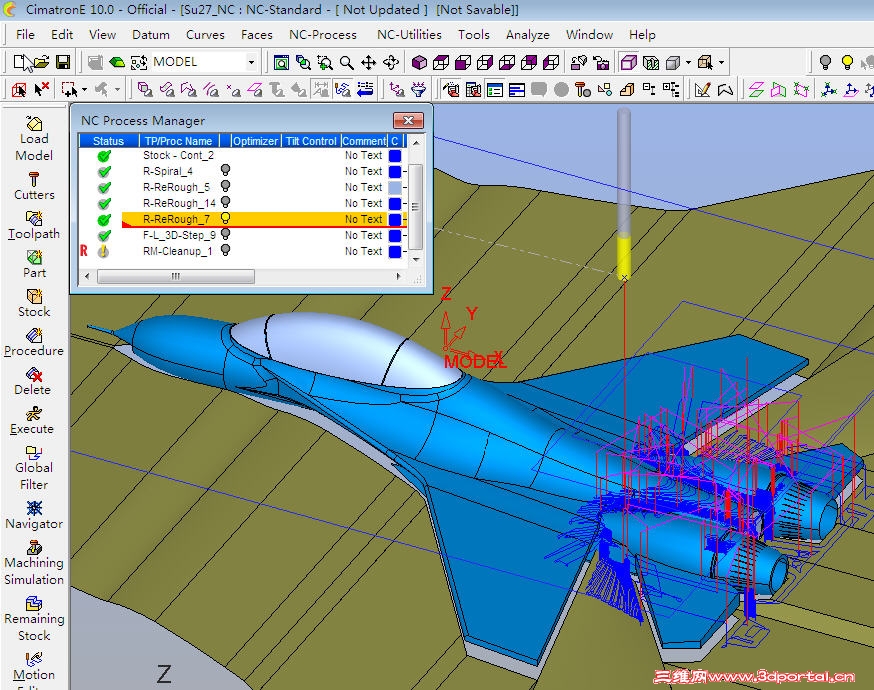874x690 pixels.
Task: Toggle the light bulb for R-Spiral_4
Action: [225, 170]
